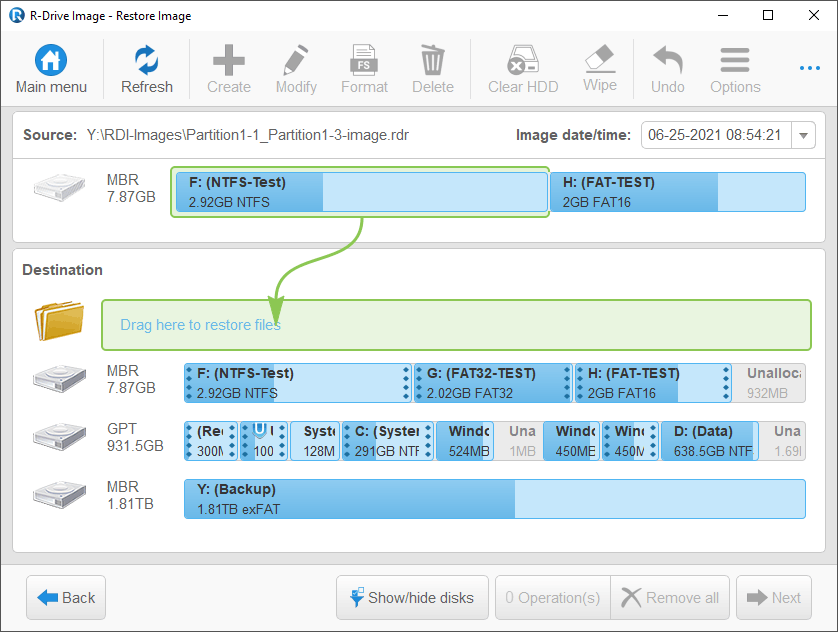Click the Undo arrow icon
This screenshot has width=838, height=632.
click(668, 61)
